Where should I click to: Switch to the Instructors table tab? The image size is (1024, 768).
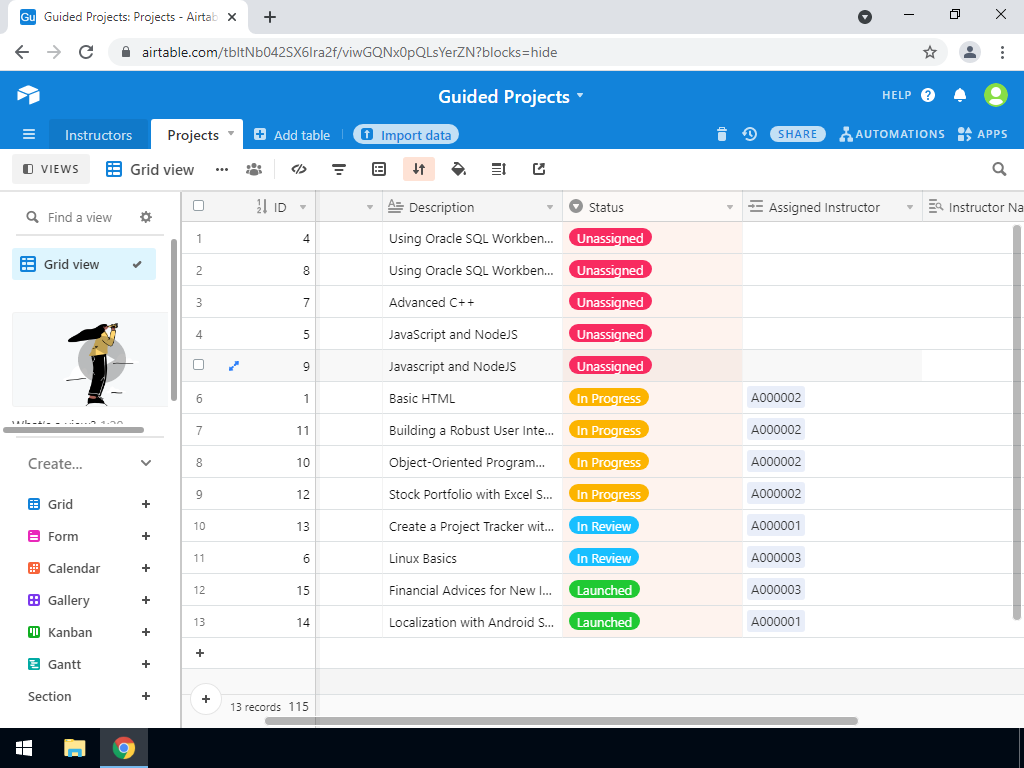pyautogui.click(x=99, y=135)
